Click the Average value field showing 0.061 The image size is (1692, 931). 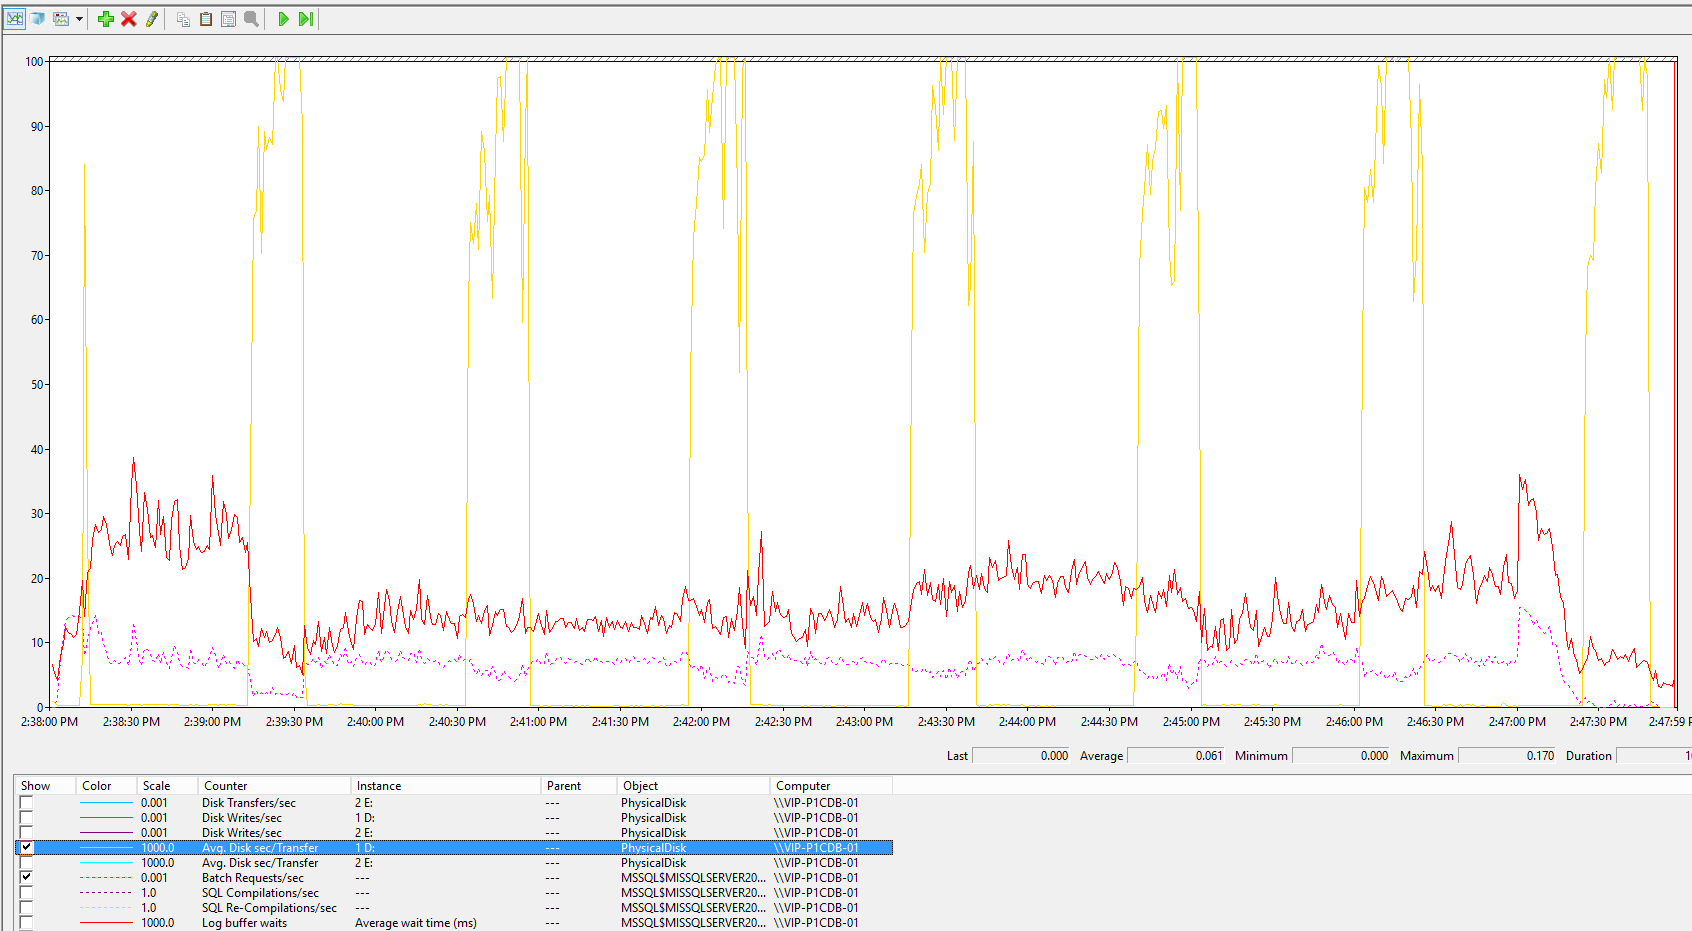tap(1176, 756)
